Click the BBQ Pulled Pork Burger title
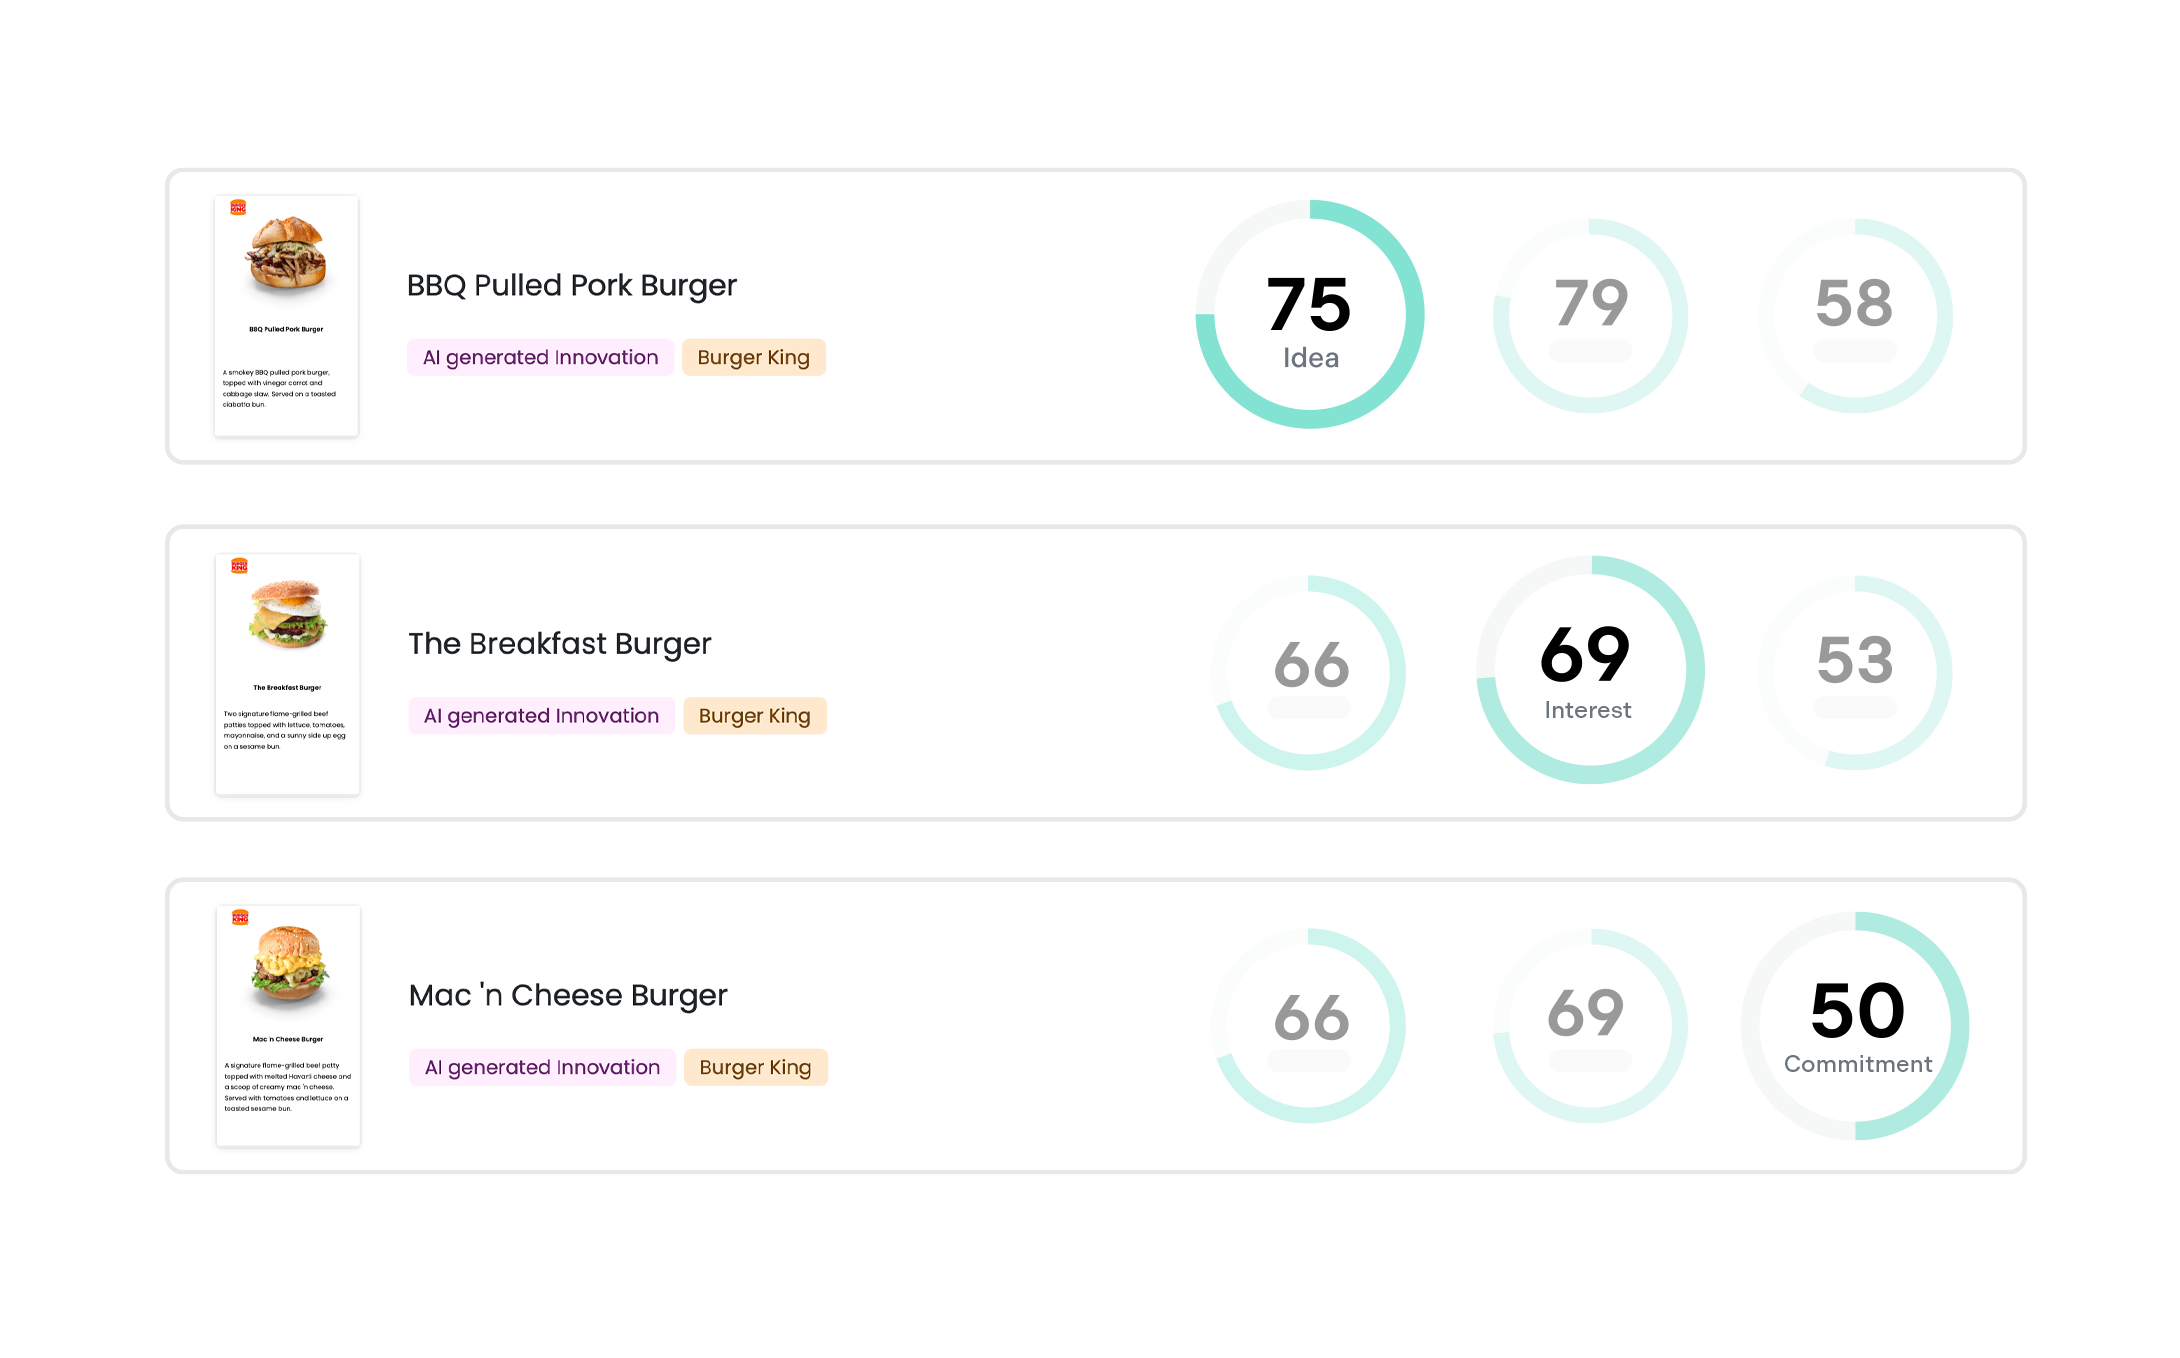 pos(571,286)
